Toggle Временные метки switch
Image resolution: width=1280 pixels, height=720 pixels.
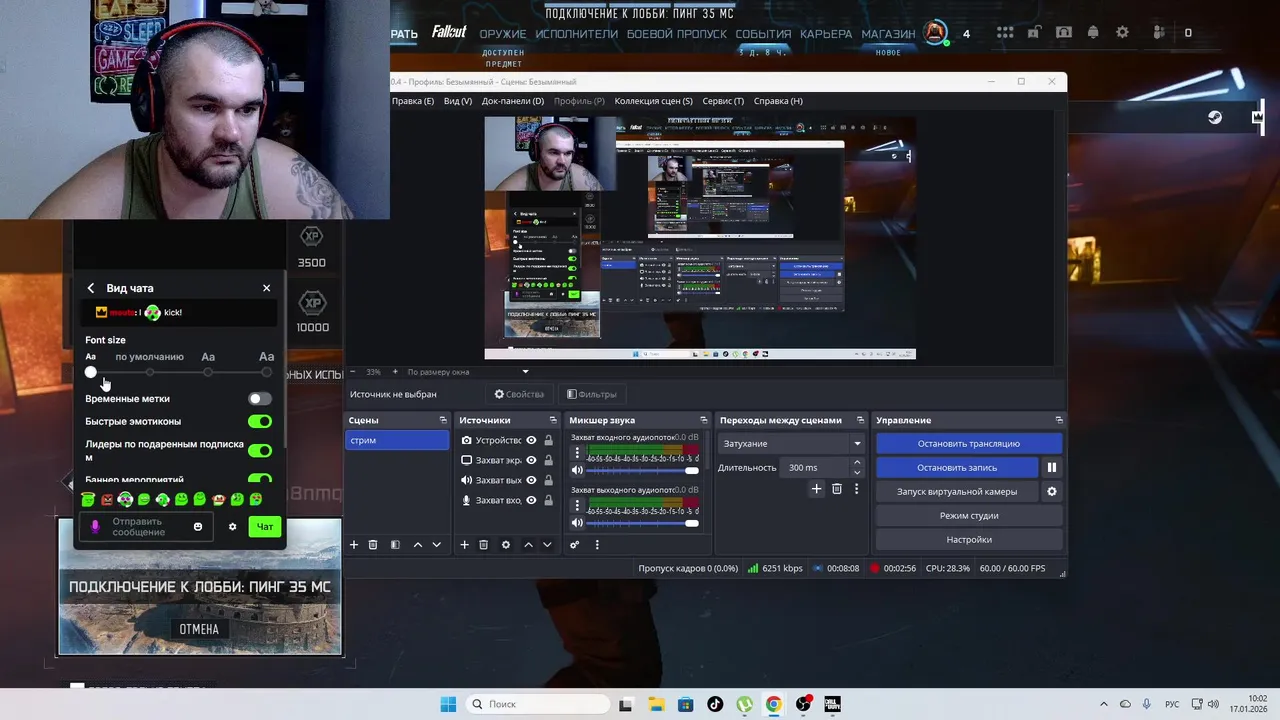tap(260, 398)
